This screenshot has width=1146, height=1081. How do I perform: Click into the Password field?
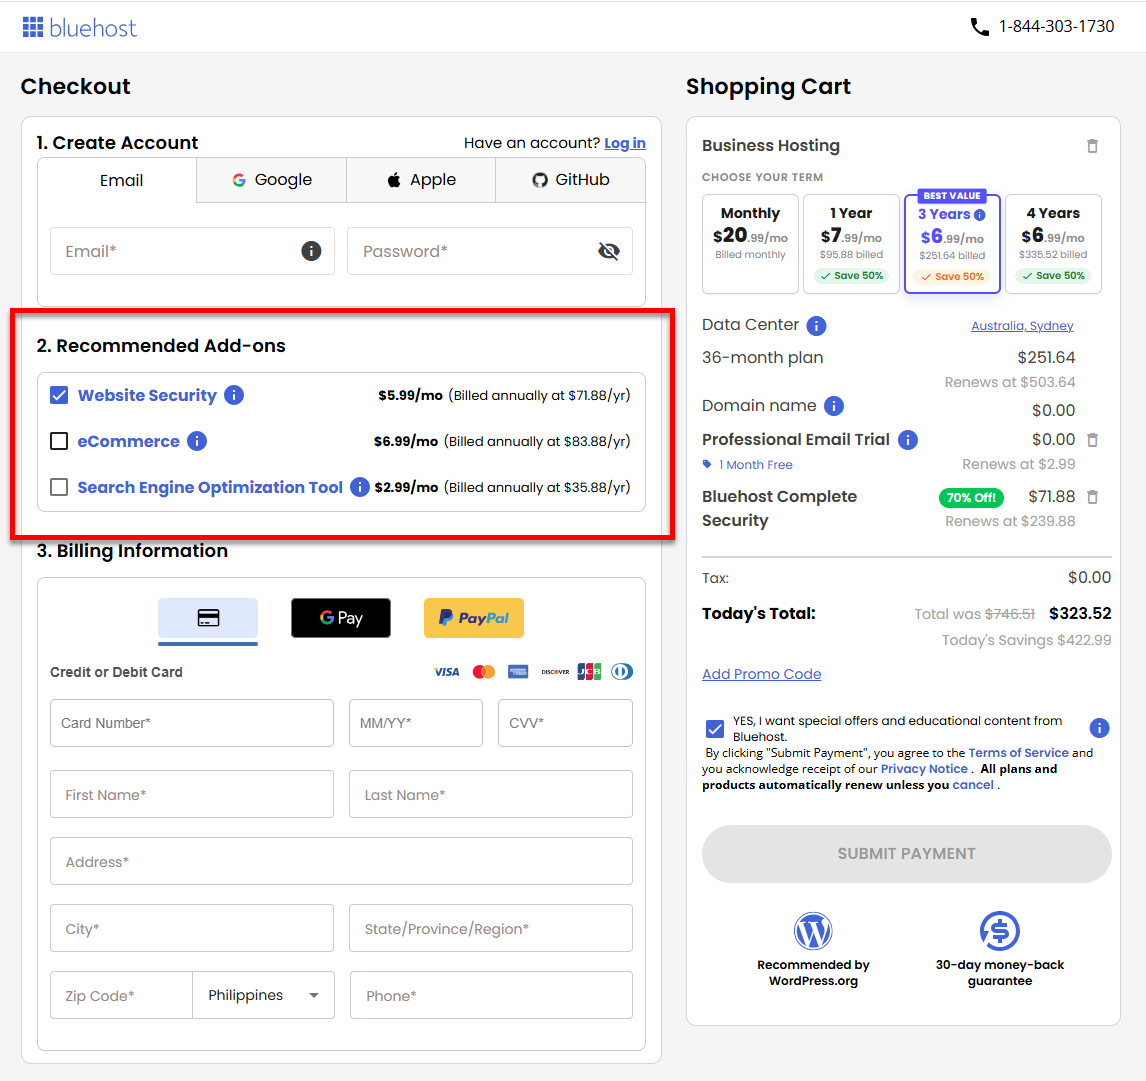(x=490, y=251)
